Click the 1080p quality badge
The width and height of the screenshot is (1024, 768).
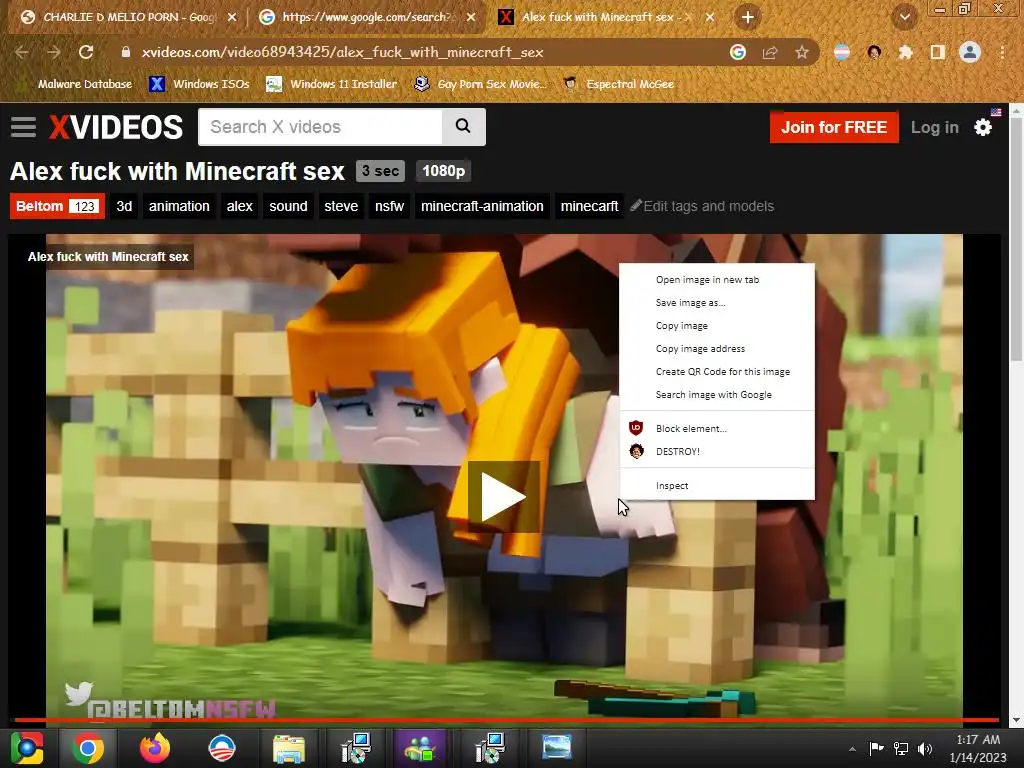pos(443,171)
